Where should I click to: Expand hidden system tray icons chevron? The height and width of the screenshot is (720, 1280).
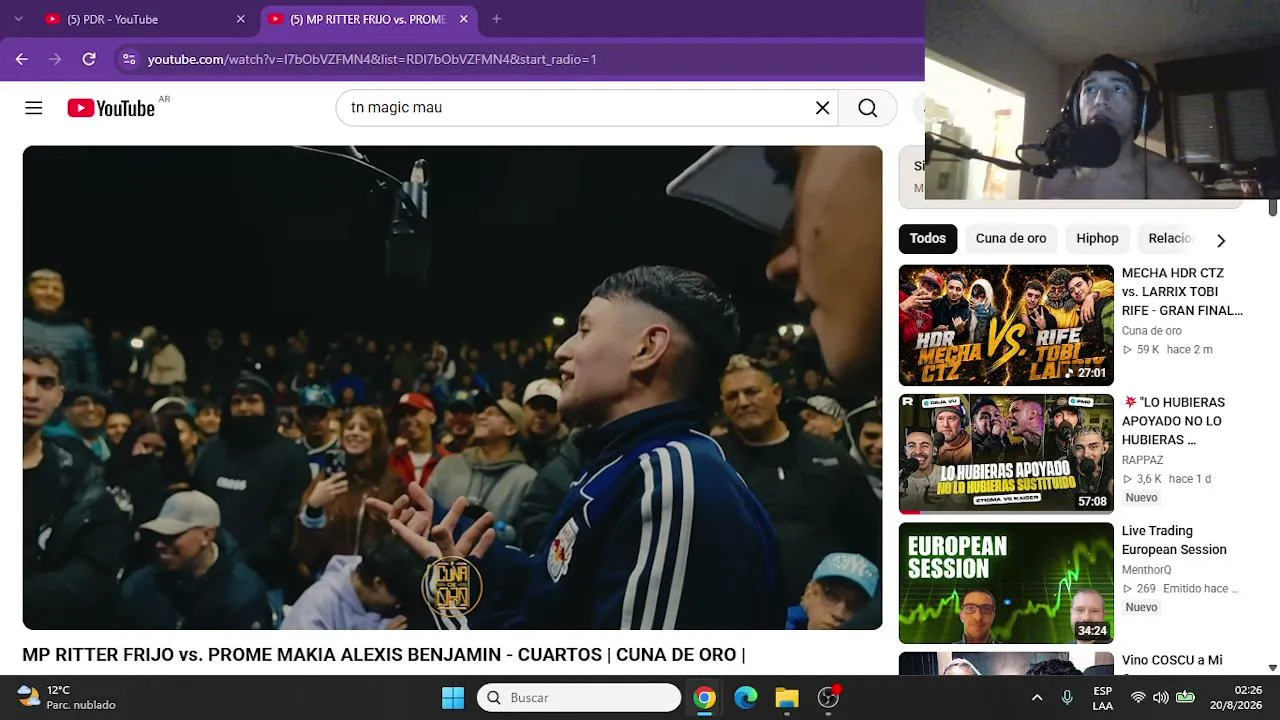1037,698
